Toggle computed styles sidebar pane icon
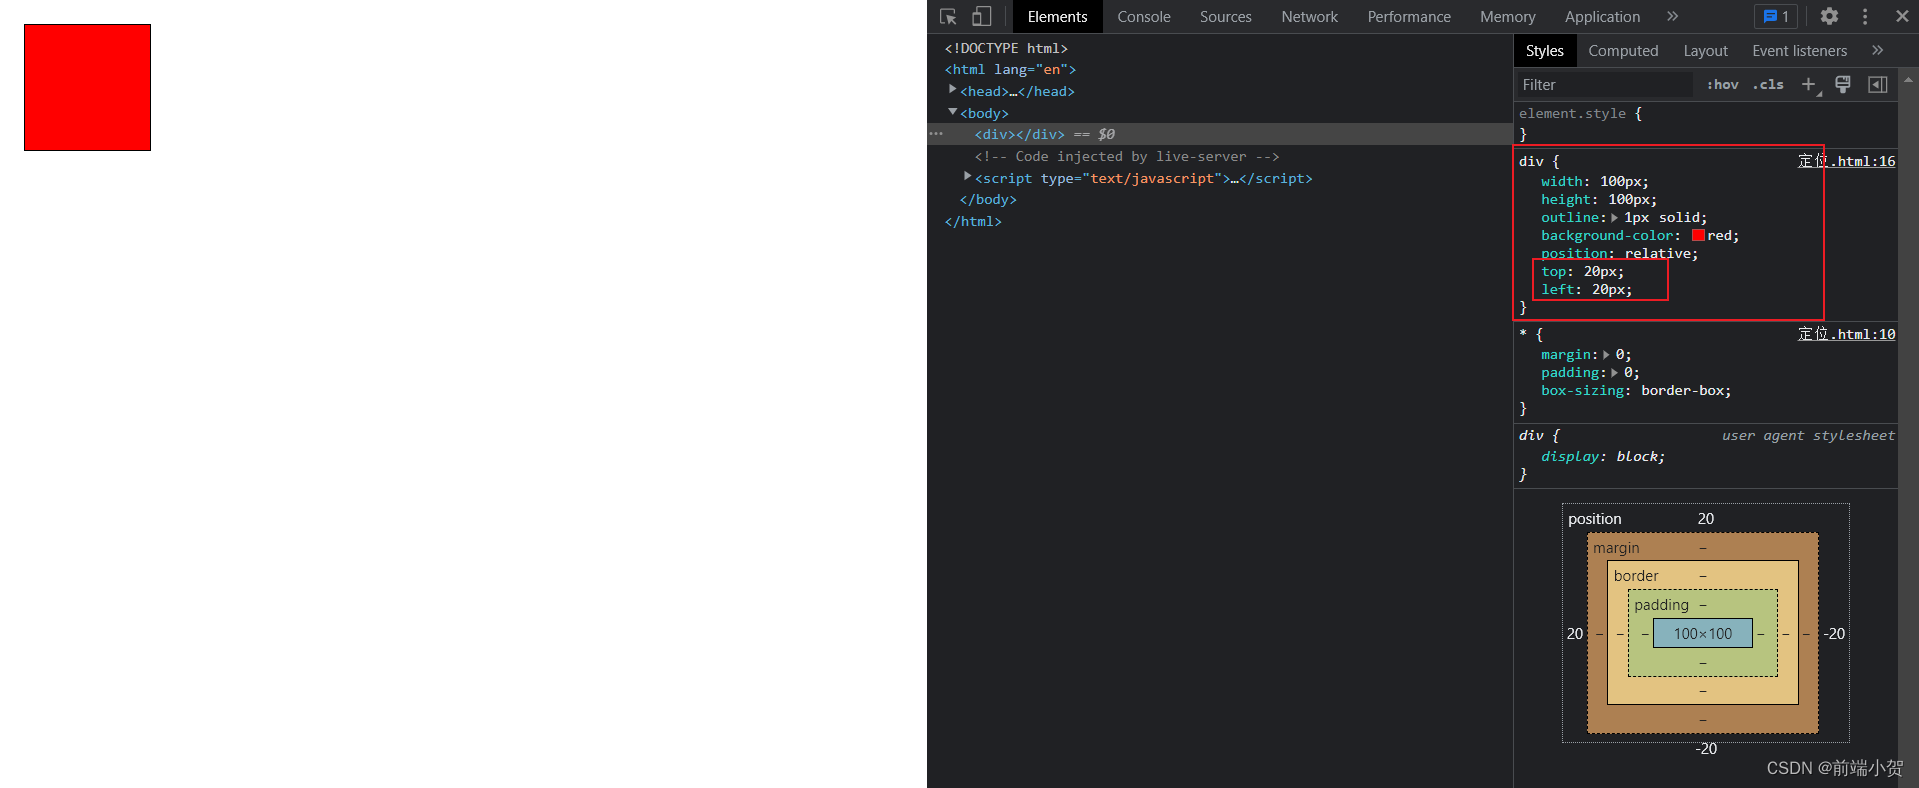 pos(1878,85)
